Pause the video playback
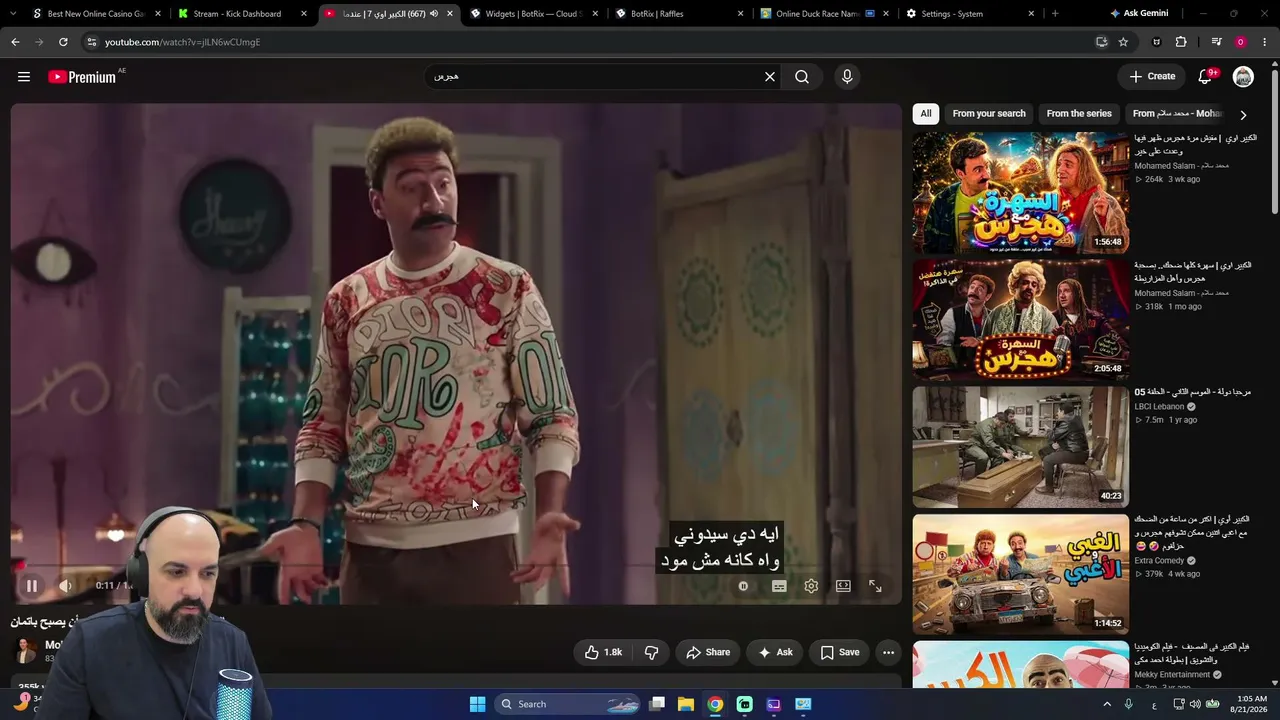 [x=31, y=586]
